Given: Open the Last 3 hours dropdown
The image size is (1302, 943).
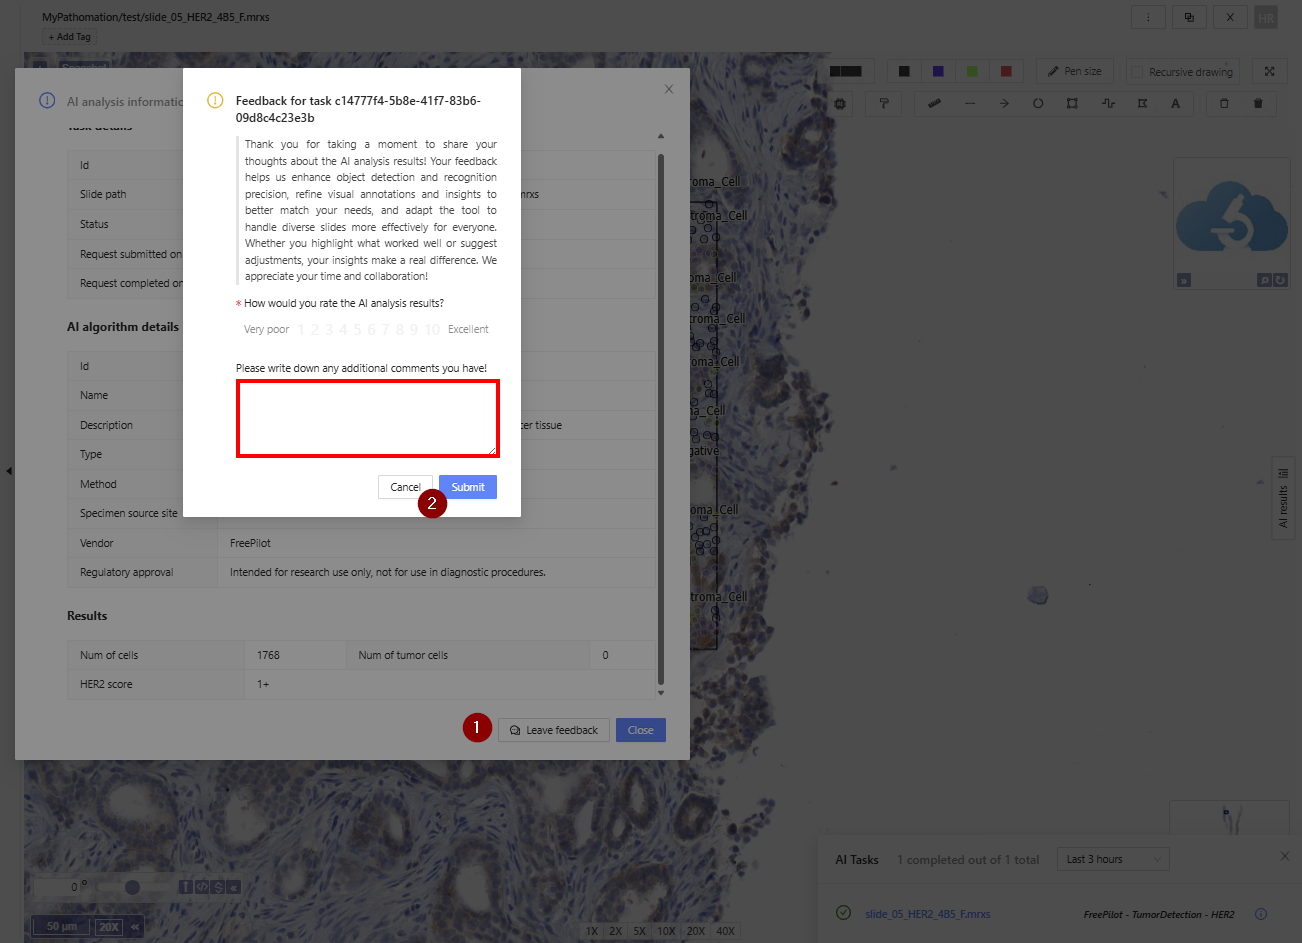Looking at the screenshot, I should (x=1113, y=859).
